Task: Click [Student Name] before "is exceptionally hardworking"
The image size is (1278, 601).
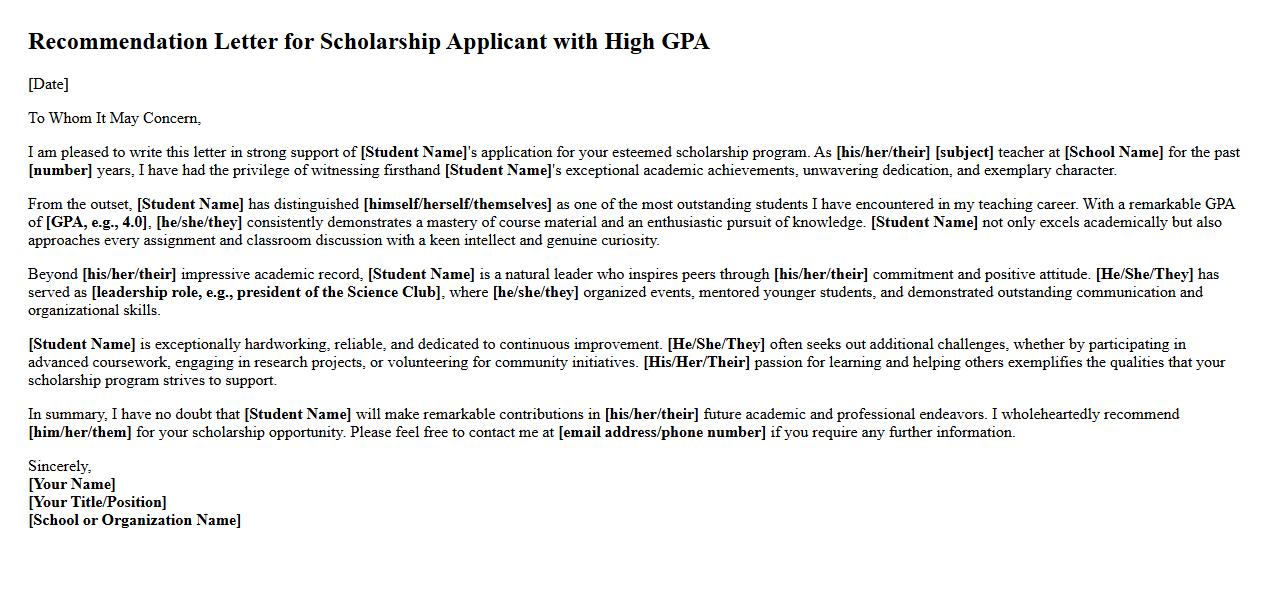Action: [81, 344]
